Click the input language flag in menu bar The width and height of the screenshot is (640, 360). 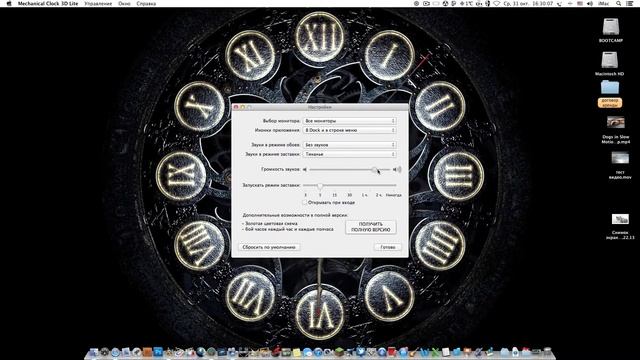580,3
